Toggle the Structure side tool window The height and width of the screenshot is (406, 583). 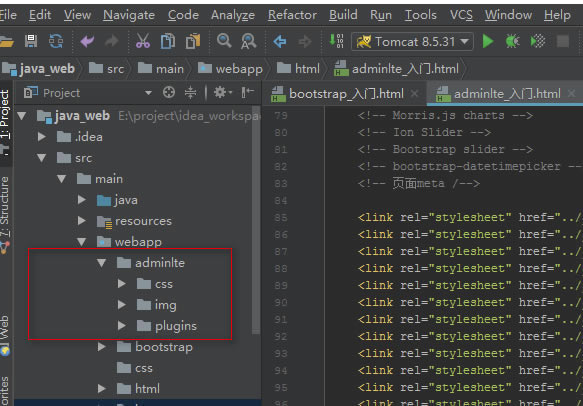pyautogui.click(x=5, y=206)
